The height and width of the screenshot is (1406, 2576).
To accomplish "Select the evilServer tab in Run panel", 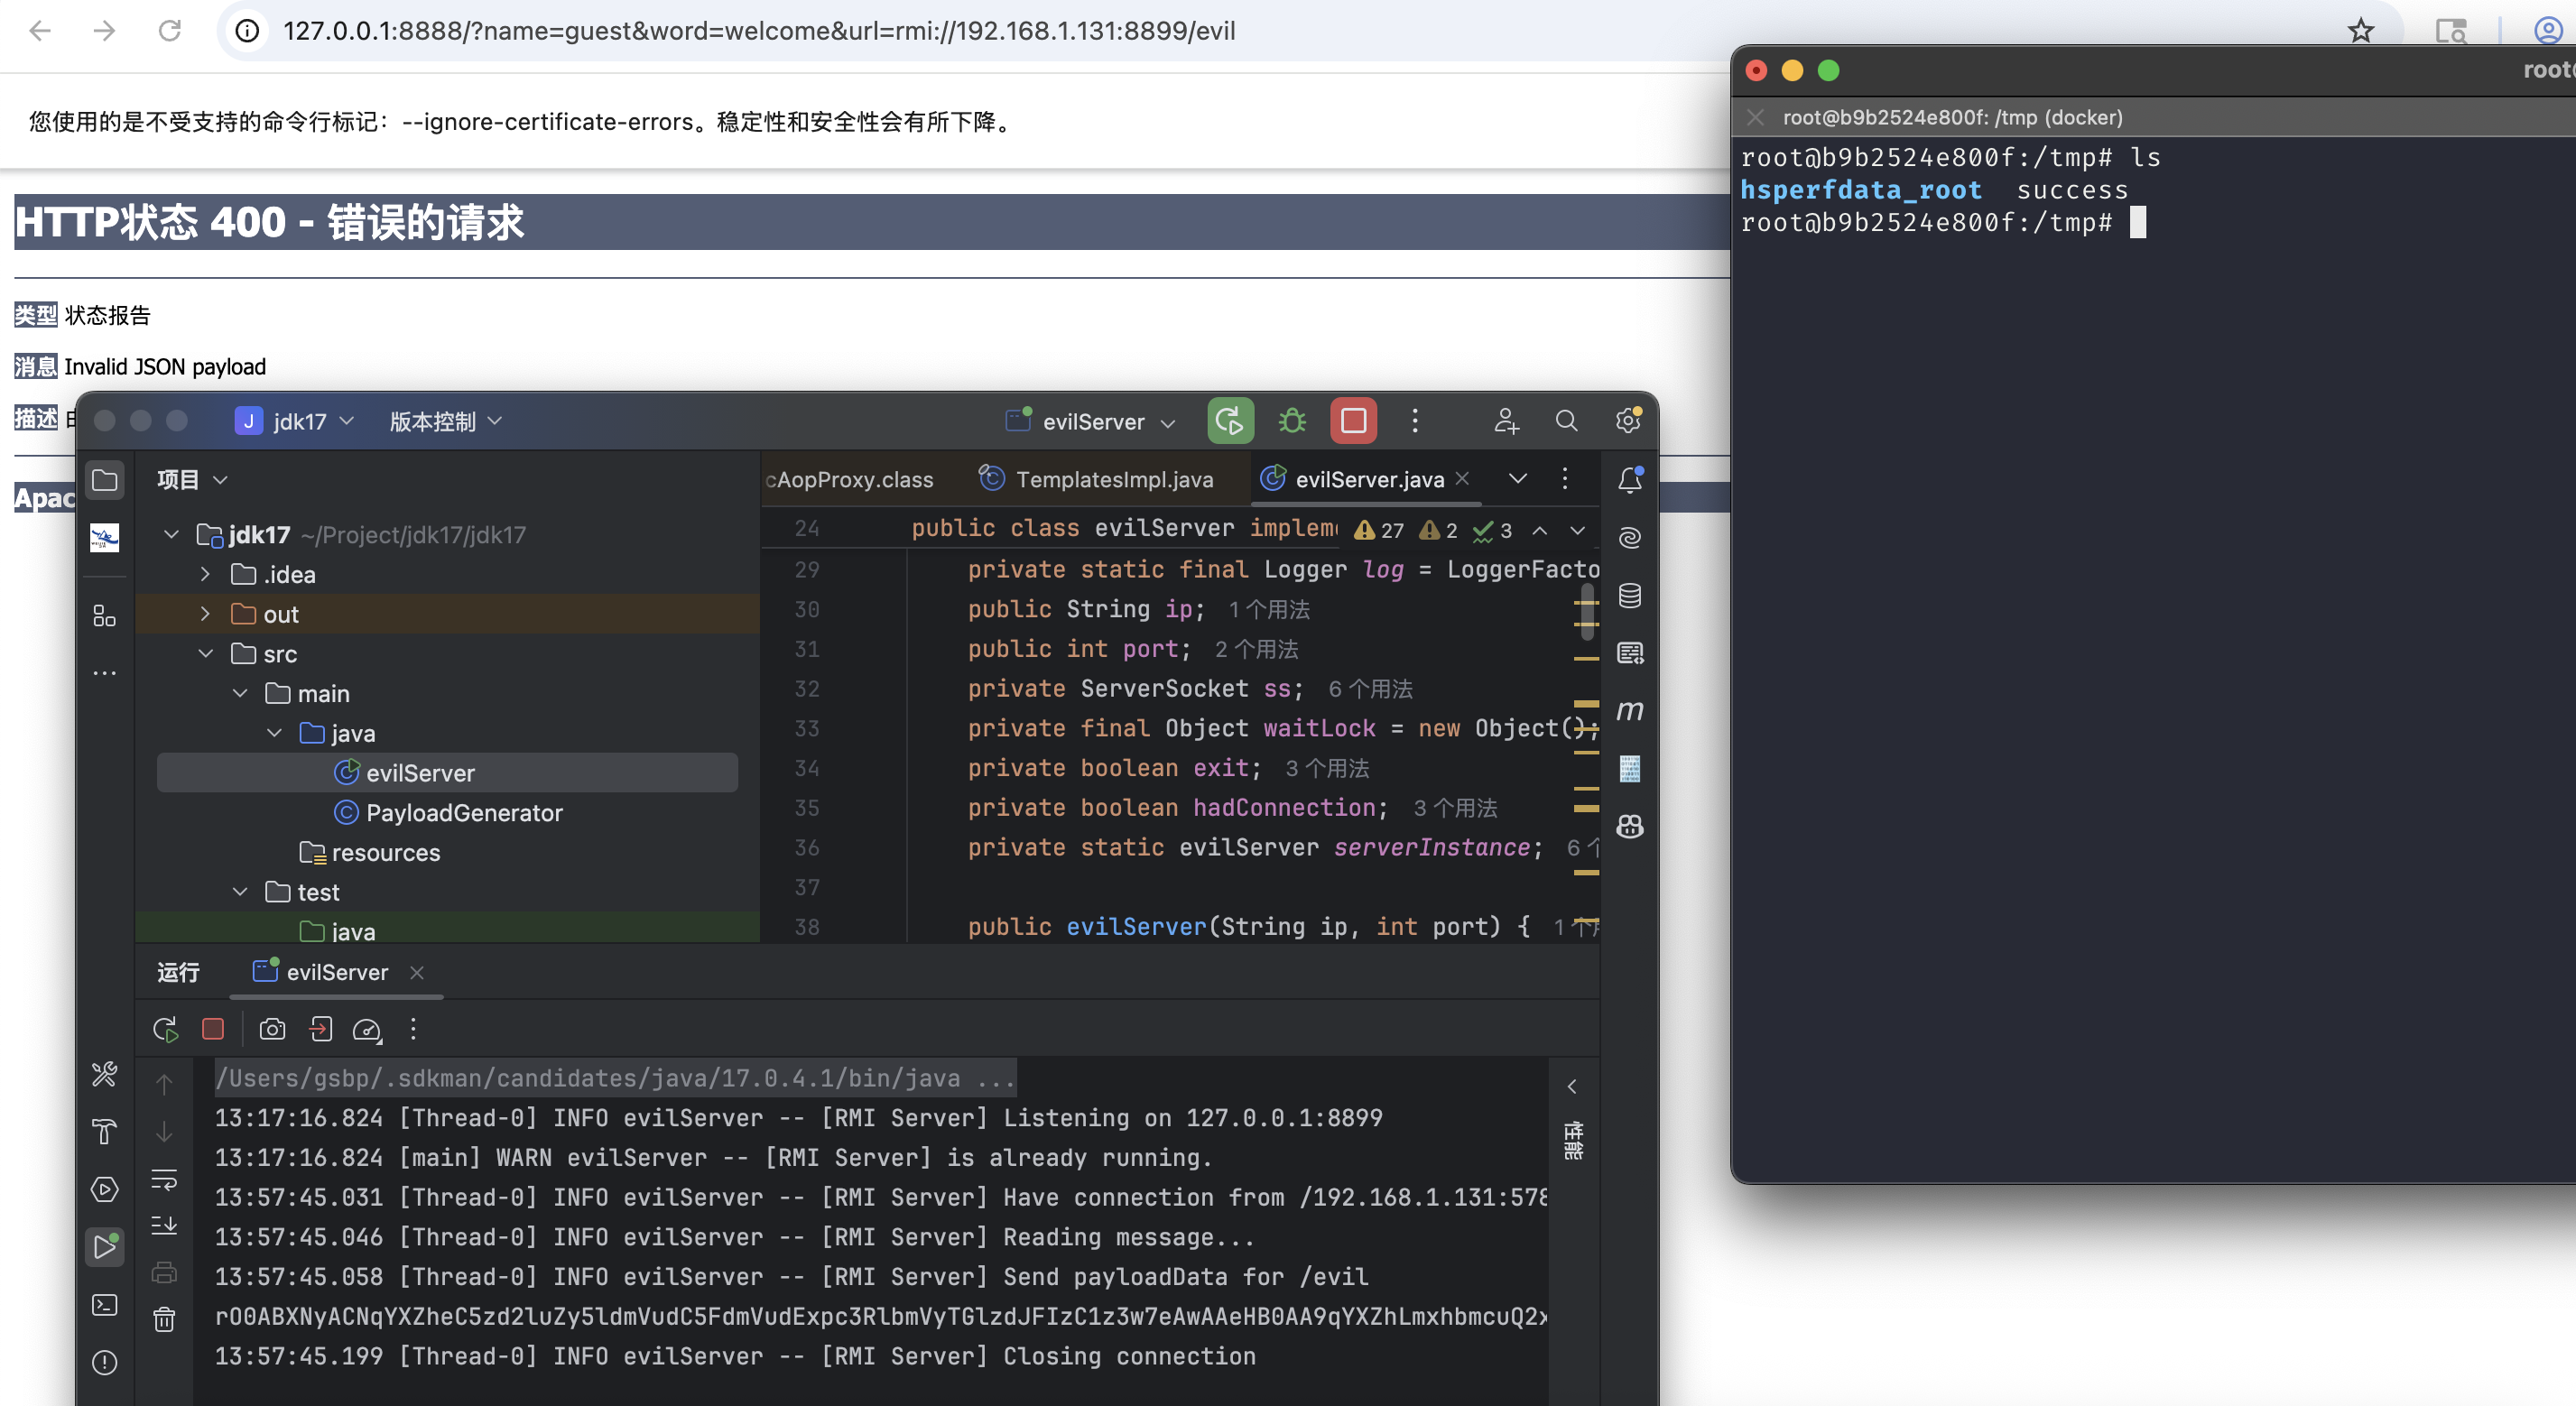I will pos(336,972).
